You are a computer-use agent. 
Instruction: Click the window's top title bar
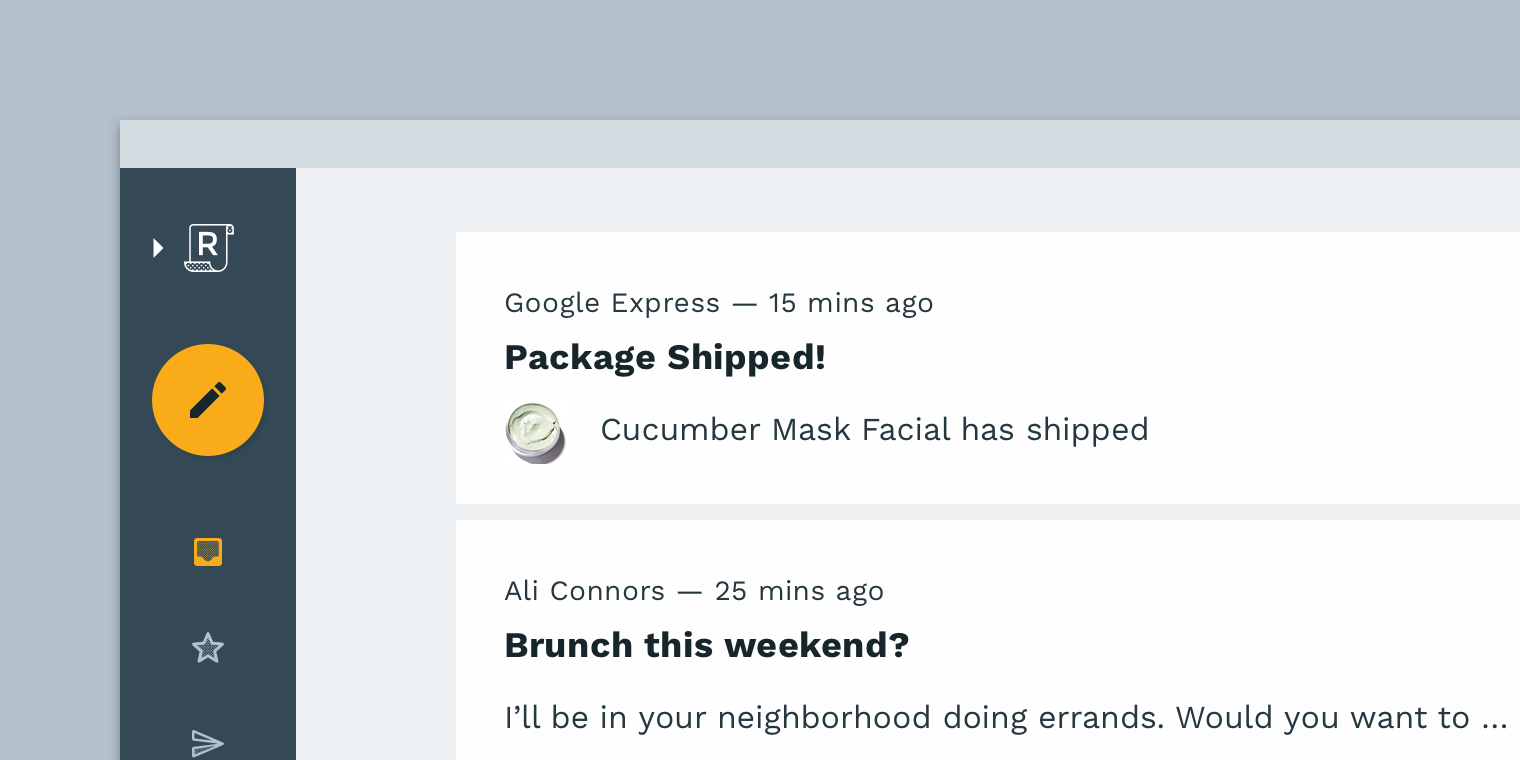coord(800,144)
